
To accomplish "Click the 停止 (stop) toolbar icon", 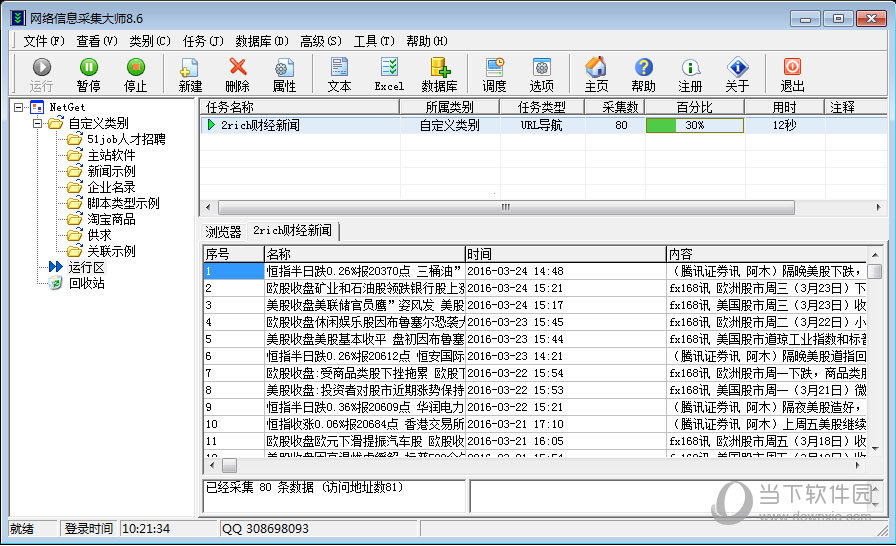I will 135,73.
